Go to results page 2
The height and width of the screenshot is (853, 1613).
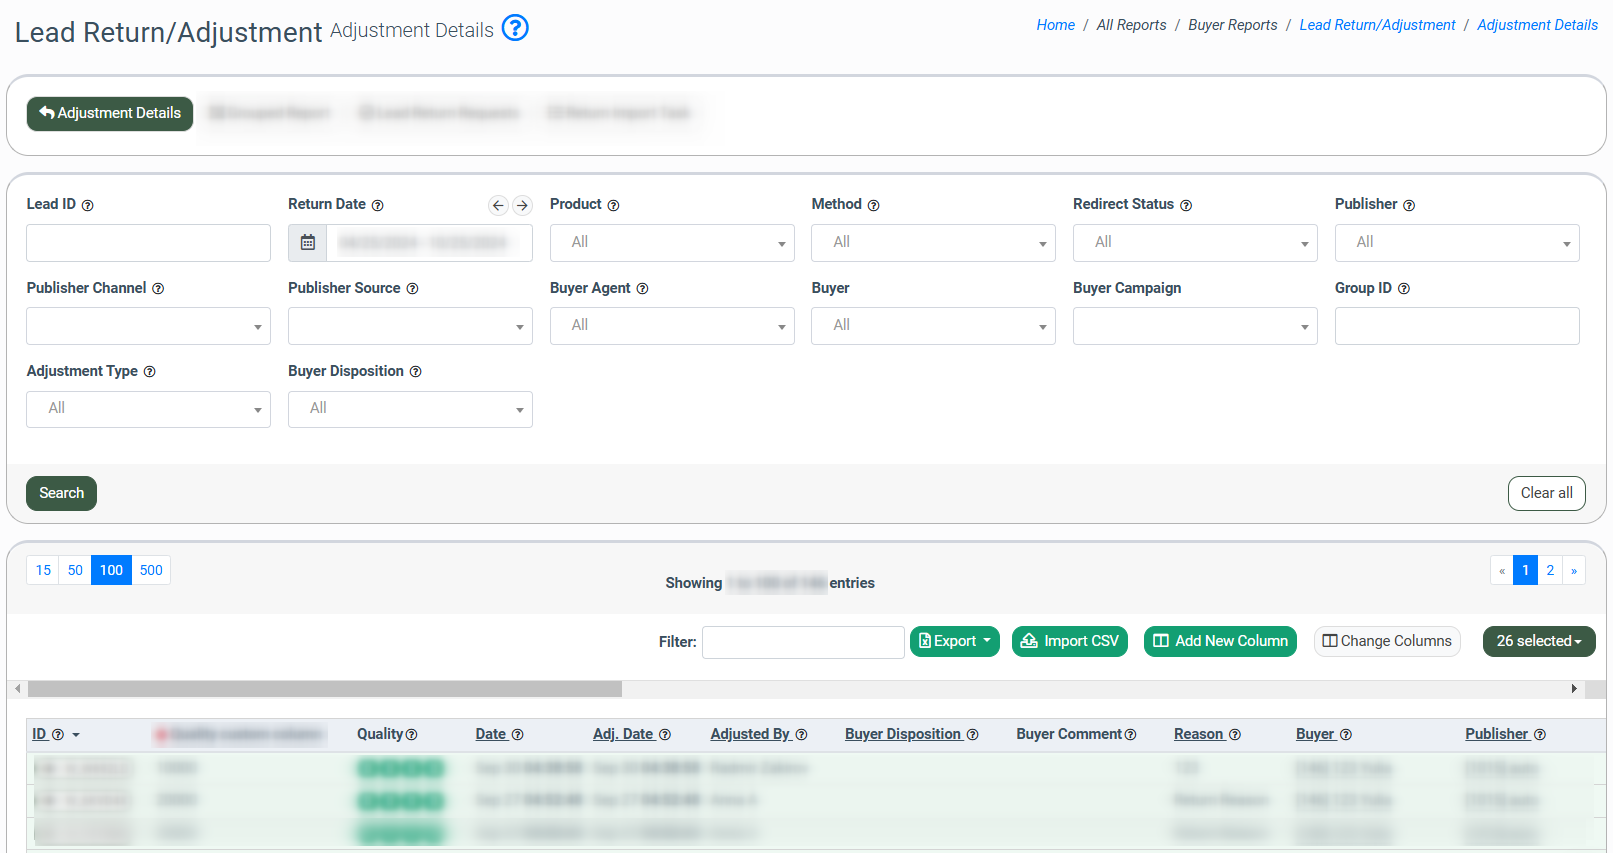tap(1550, 570)
